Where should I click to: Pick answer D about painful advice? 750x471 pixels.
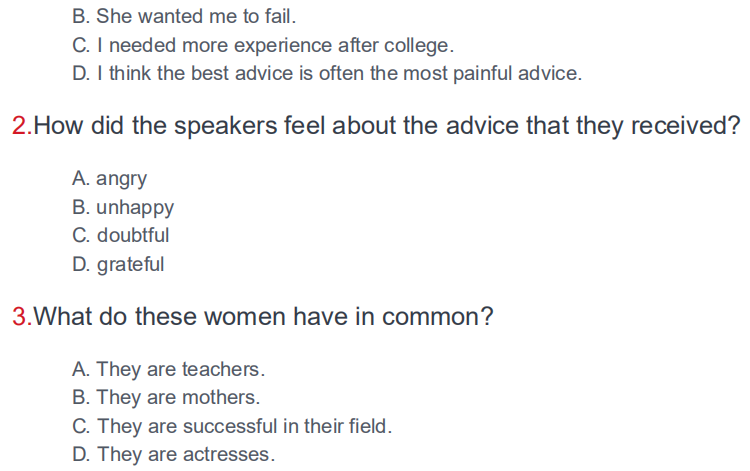coord(327,73)
